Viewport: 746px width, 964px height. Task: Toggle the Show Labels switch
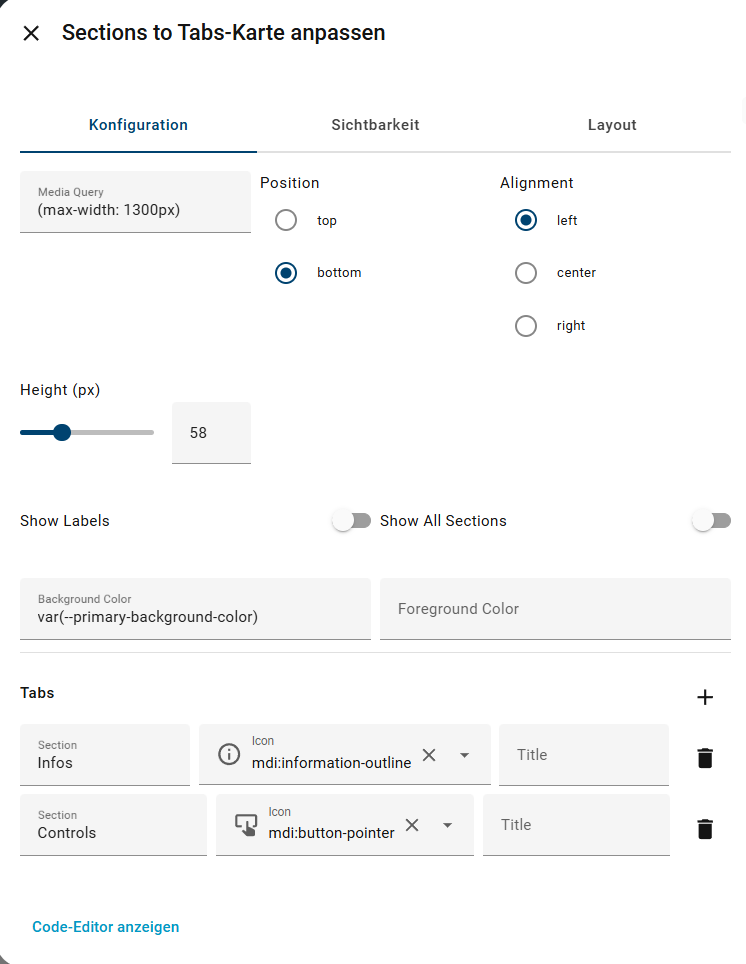352,521
